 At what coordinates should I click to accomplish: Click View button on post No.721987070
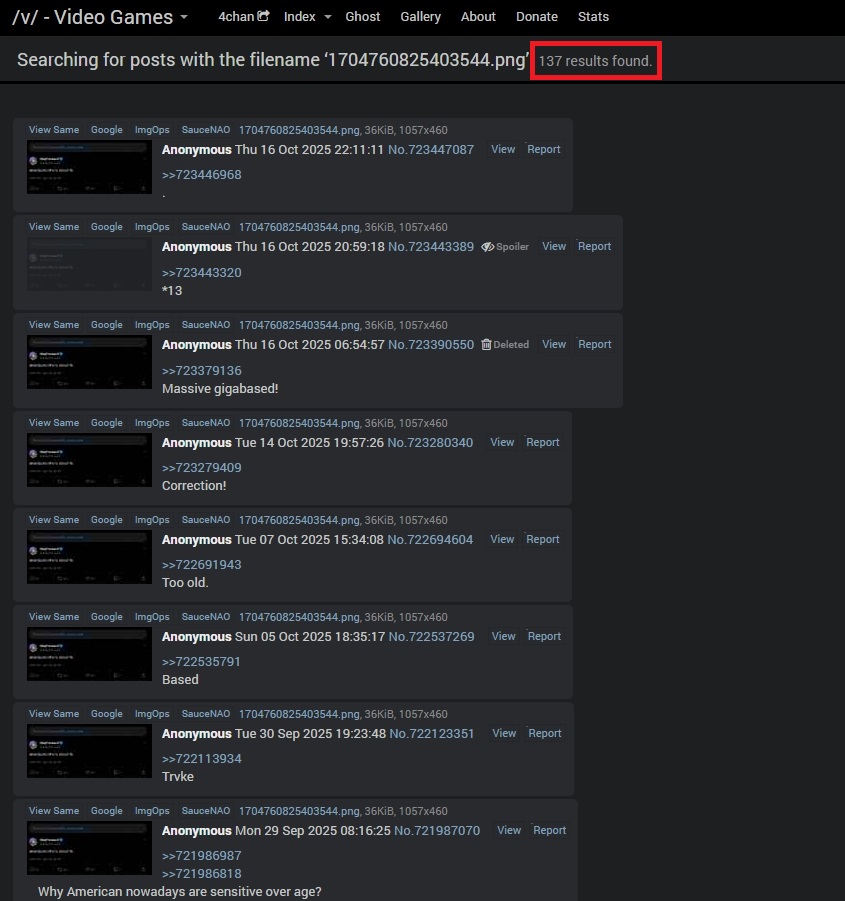coord(509,831)
